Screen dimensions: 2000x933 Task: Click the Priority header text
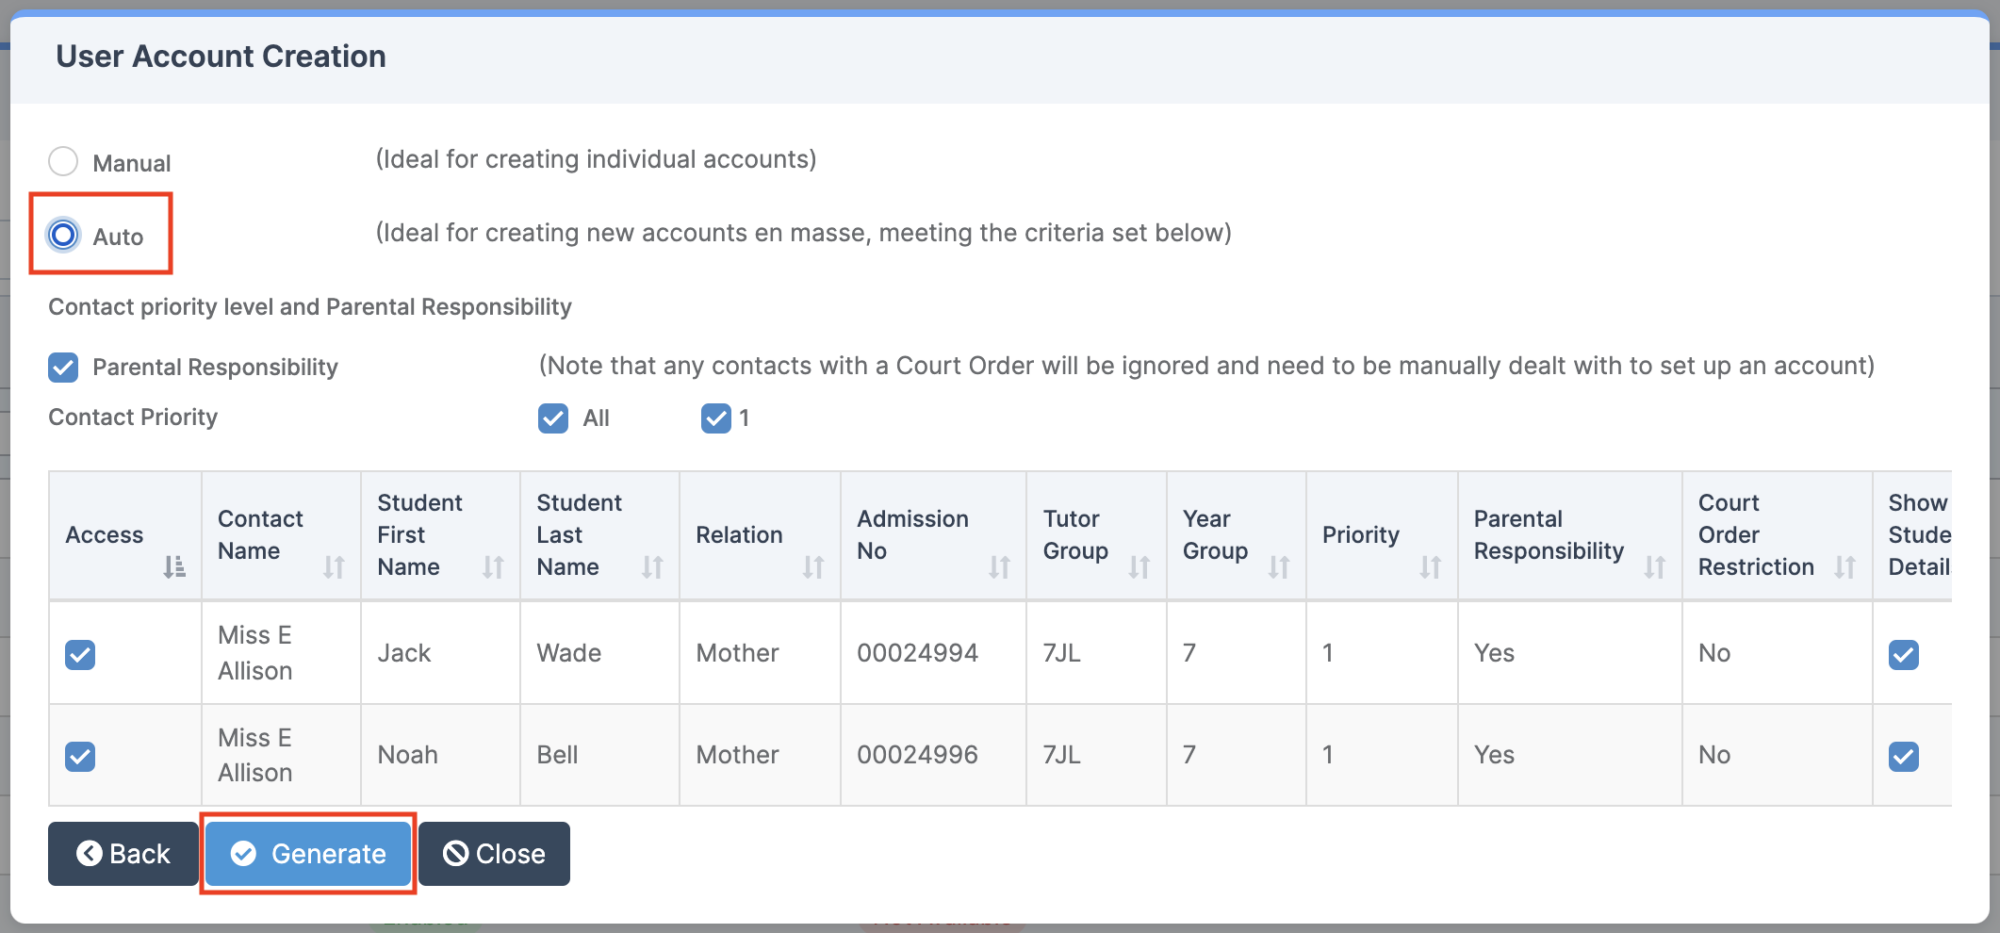(x=1360, y=535)
